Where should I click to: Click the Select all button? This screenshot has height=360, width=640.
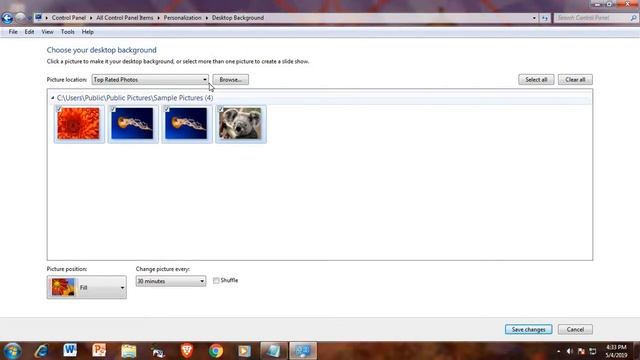tap(536, 80)
